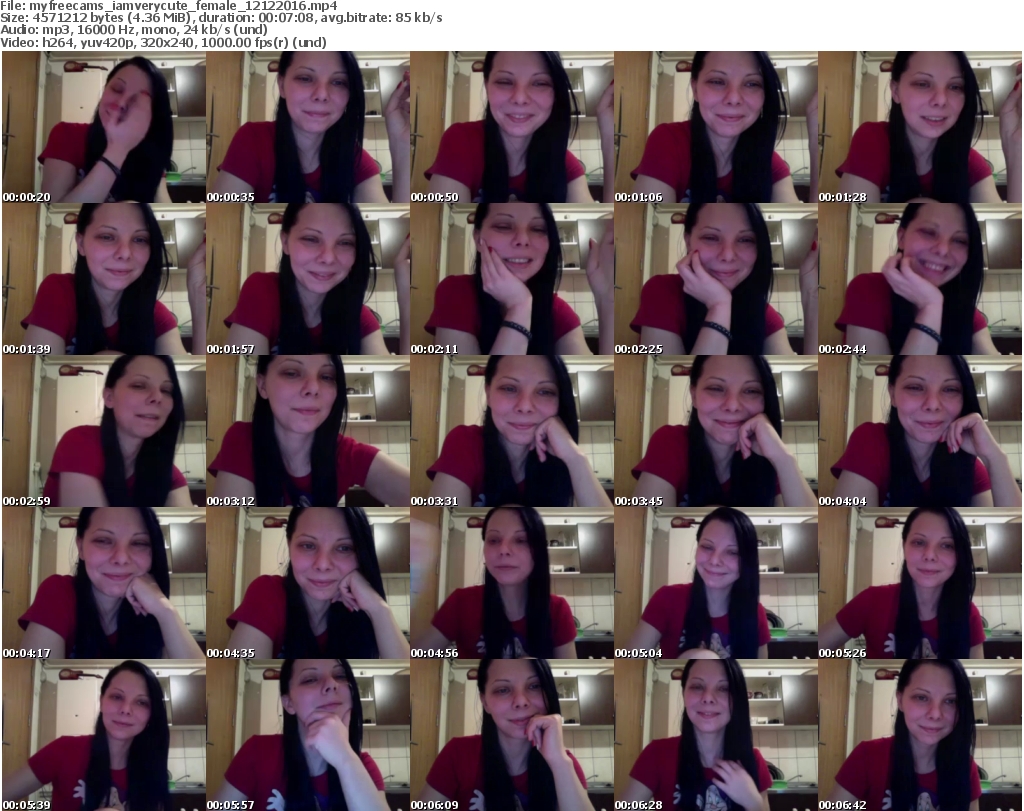
Task: Open the thumbnail timestamped 00:04:17
Action: [104, 583]
